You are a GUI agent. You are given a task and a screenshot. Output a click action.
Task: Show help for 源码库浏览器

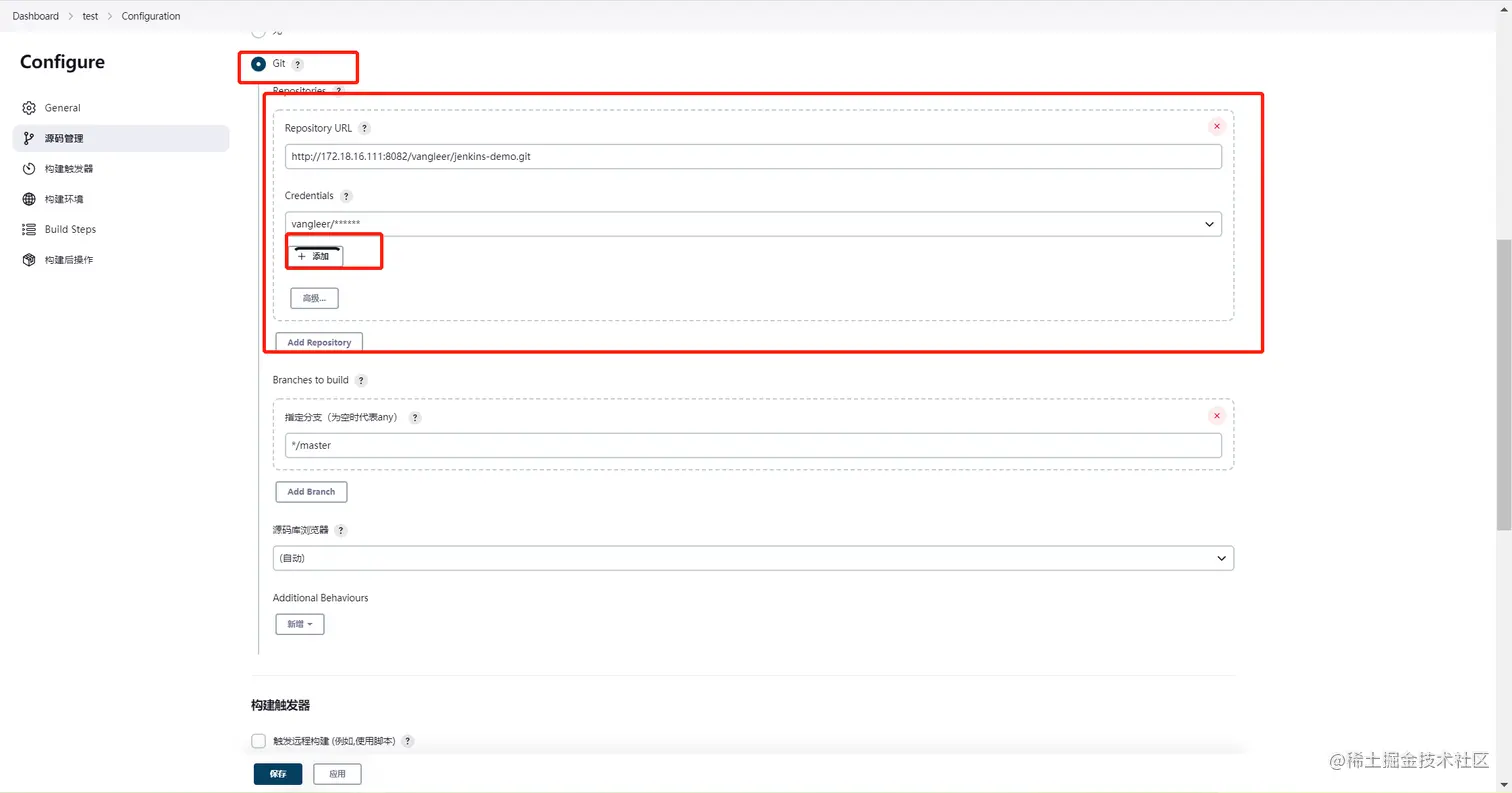pos(341,530)
